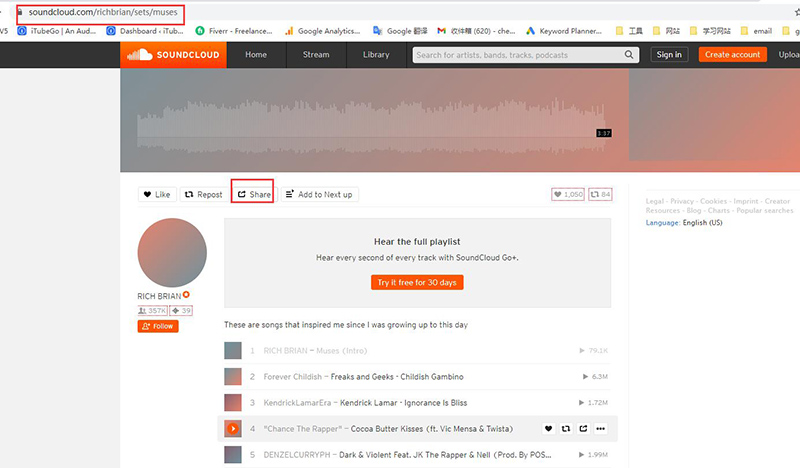800x468 pixels.
Task: Open the email bookmark folder
Action: [756, 31]
